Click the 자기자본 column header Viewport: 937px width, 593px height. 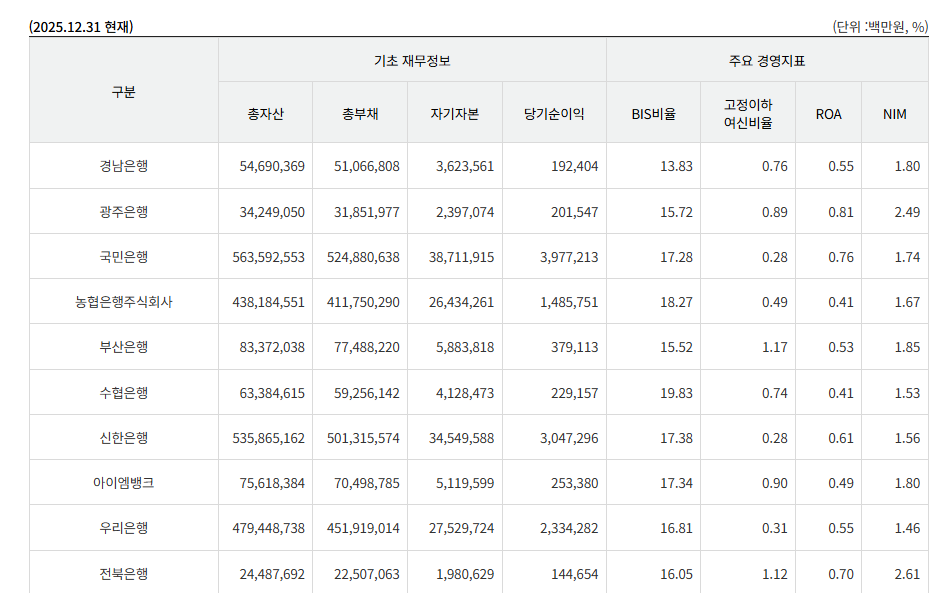(455, 114)
